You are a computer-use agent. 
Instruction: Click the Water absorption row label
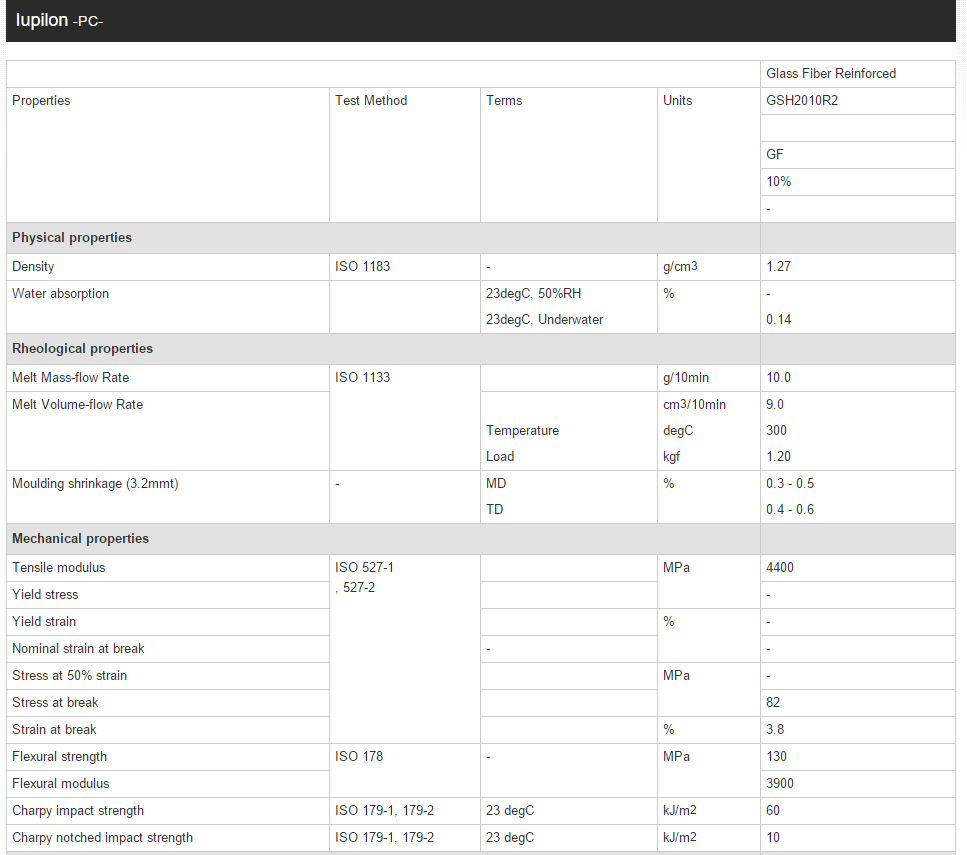coord(60,294)
